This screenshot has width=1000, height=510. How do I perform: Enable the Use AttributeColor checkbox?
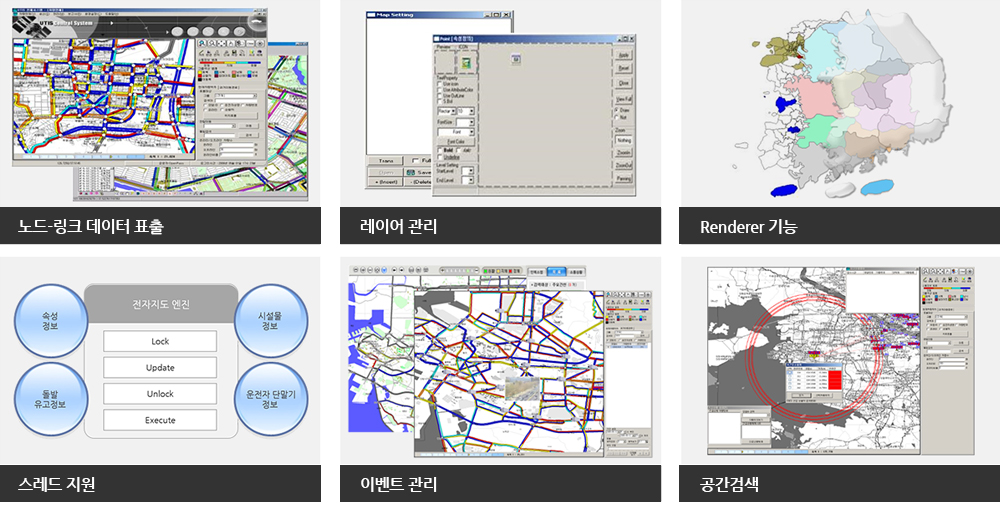tap(439, 90)
